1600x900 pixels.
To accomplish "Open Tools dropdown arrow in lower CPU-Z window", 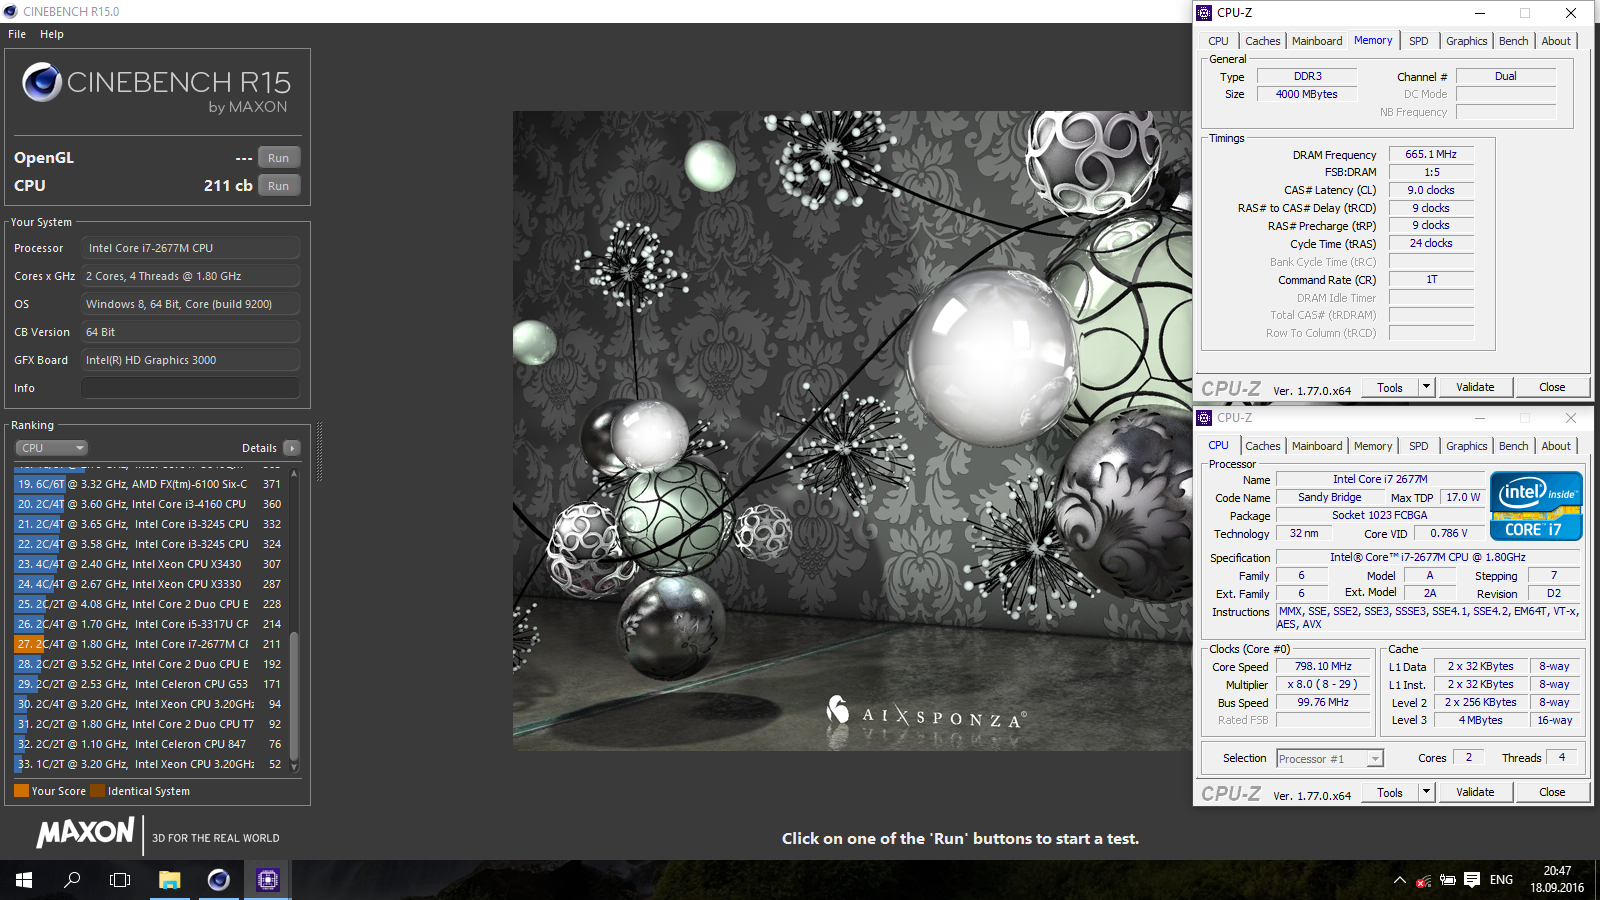I will [x=1427, y=792].
